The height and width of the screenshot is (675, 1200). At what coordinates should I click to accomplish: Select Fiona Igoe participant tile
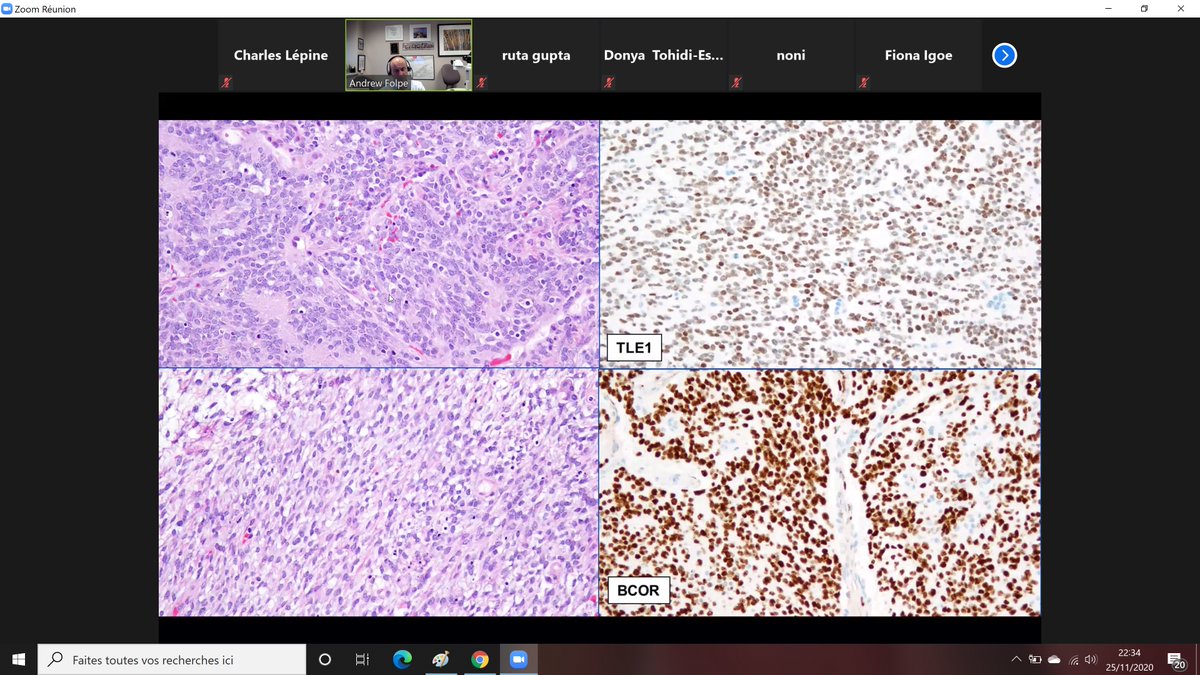[918, 55]
